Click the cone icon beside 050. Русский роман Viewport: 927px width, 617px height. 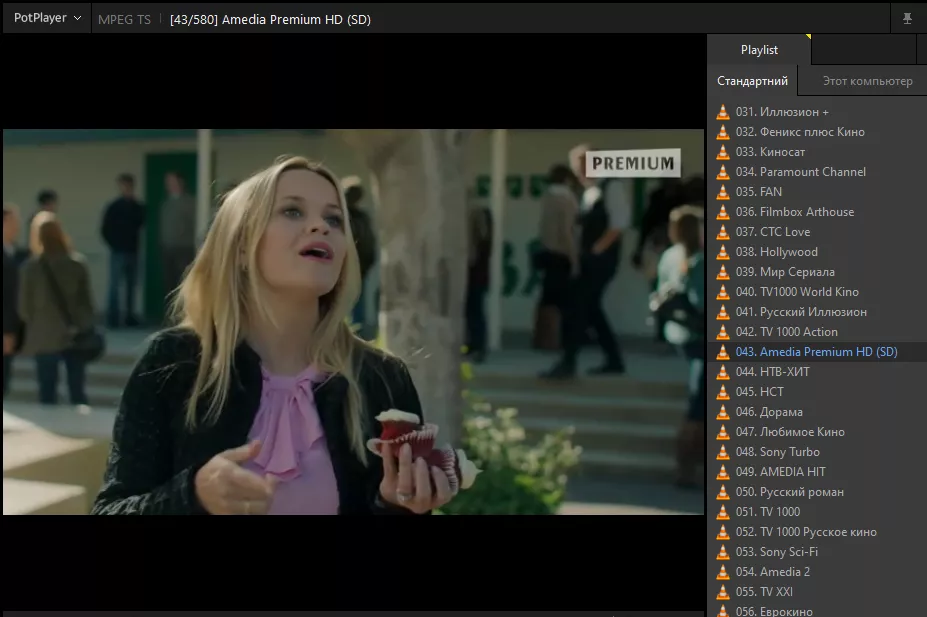coord(722,492)
